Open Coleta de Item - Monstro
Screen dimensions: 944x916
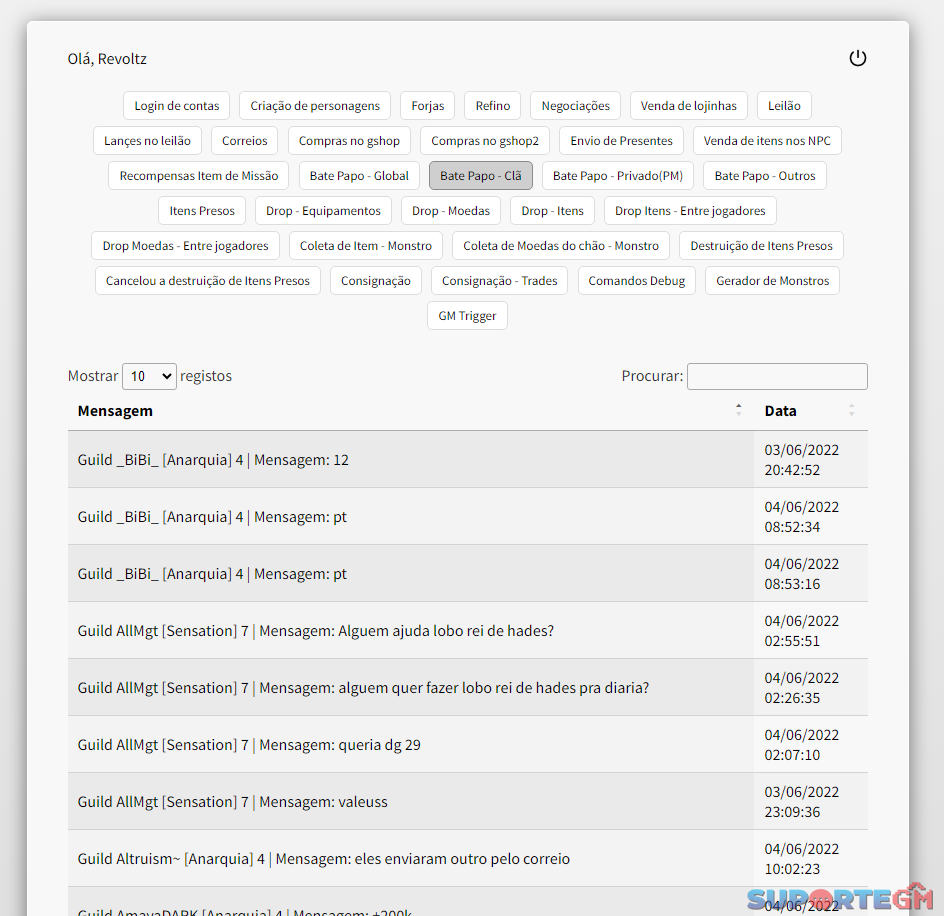(x=365, y=246)
